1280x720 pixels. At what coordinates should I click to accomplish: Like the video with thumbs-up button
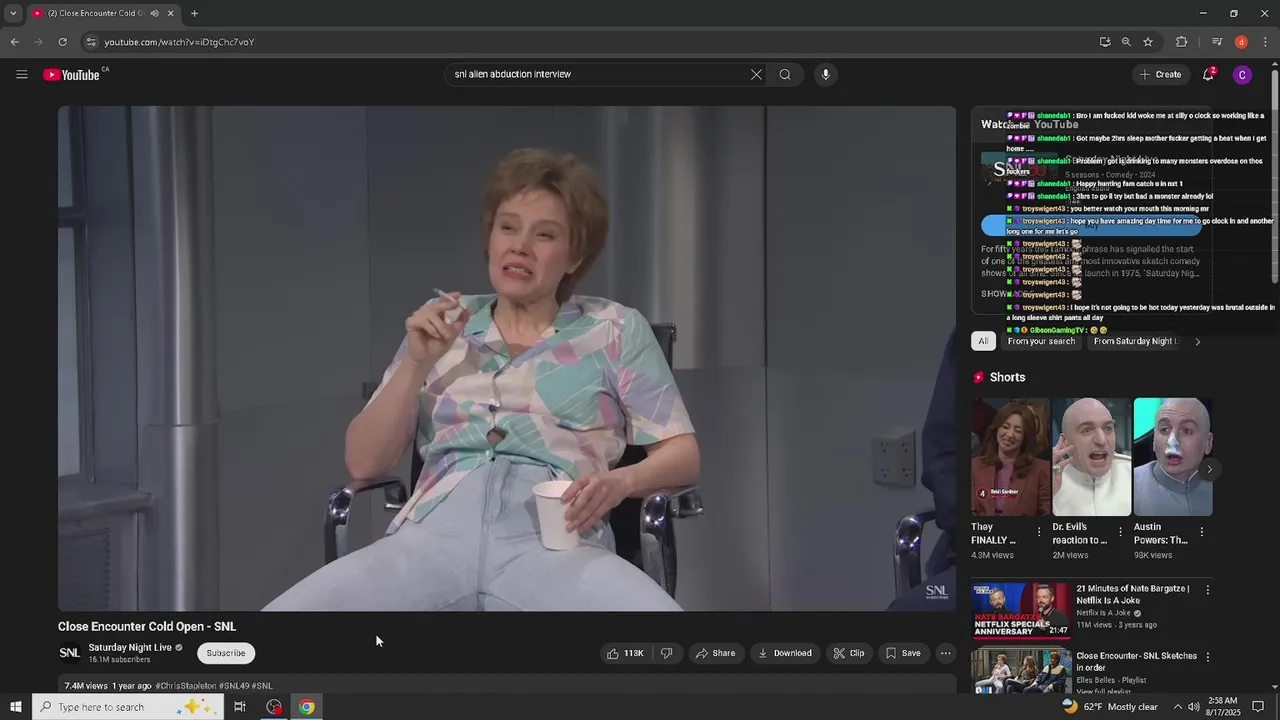click(625, 653)
